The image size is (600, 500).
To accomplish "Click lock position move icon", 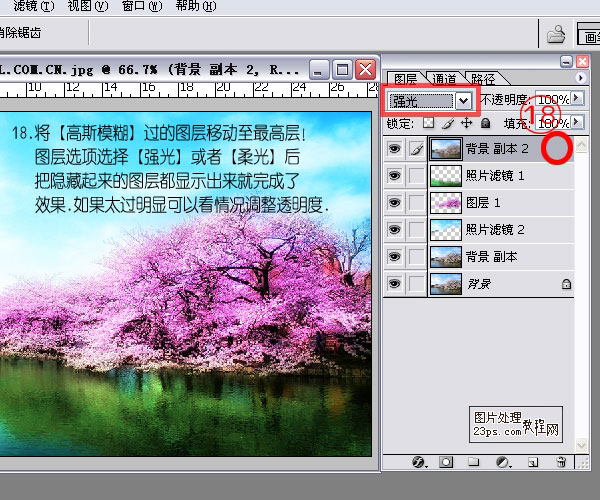I will 466,123.
